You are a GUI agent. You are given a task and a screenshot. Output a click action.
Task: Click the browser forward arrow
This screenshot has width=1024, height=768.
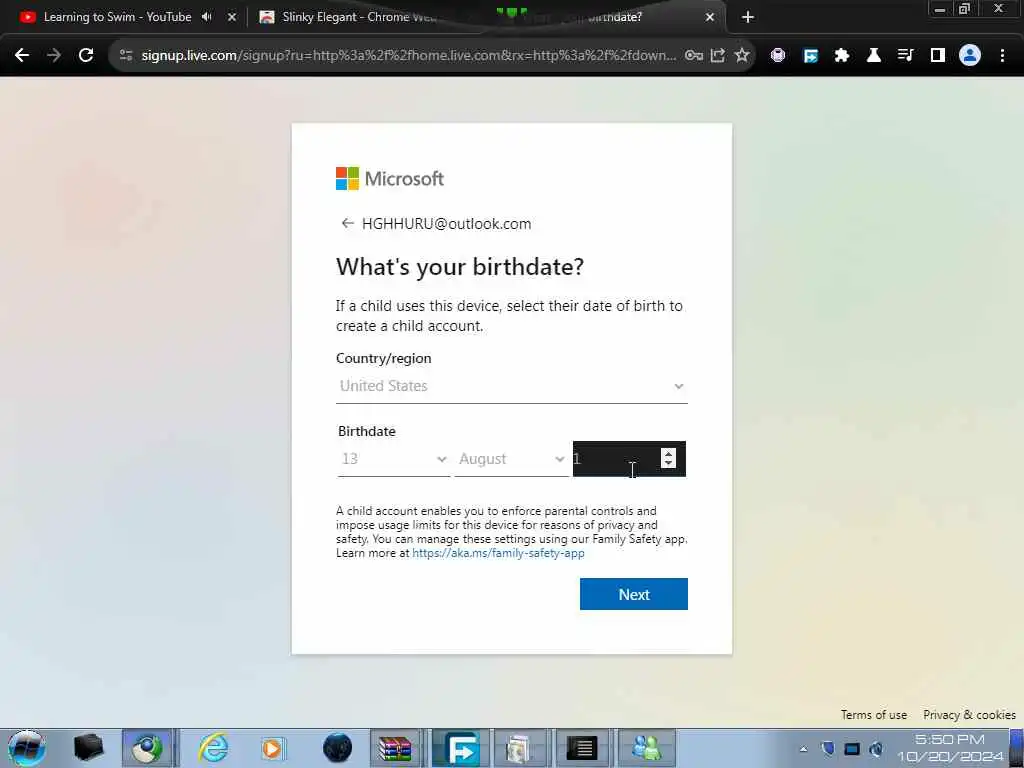tap(54, 56)
